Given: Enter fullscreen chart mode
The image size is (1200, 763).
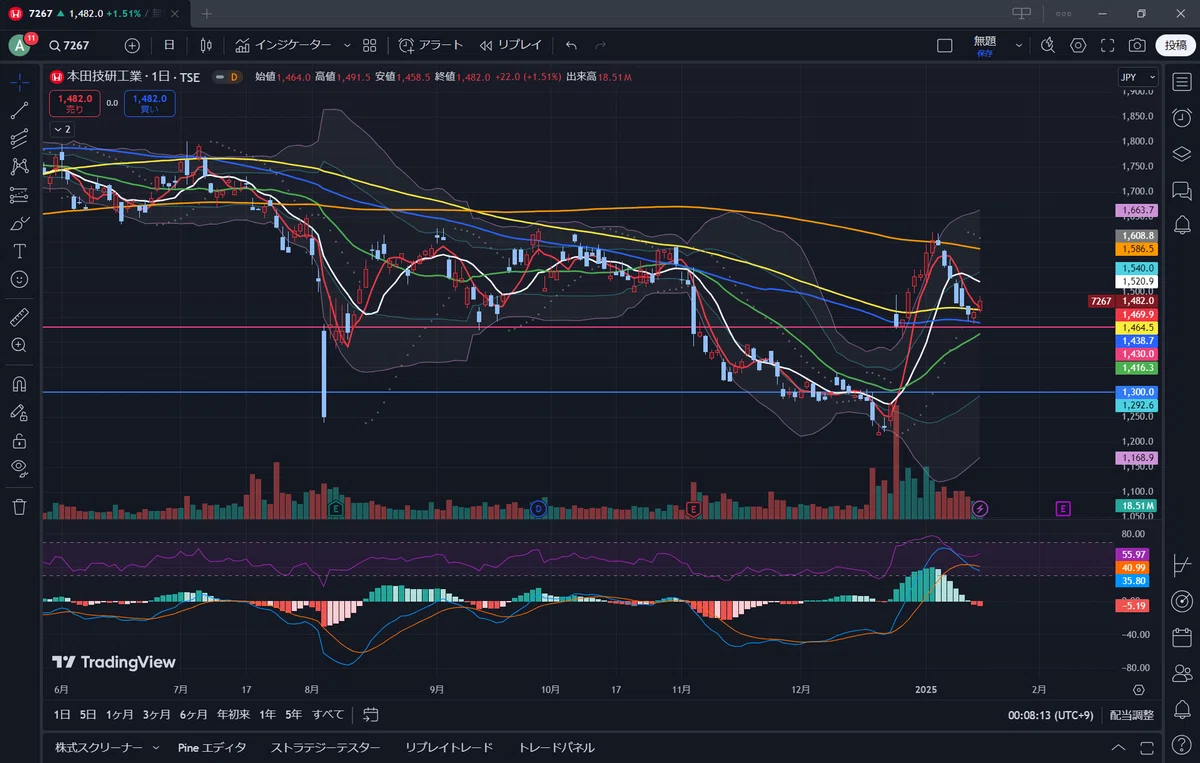Looking at the screenshot, I should click(x=1107, y=45).
